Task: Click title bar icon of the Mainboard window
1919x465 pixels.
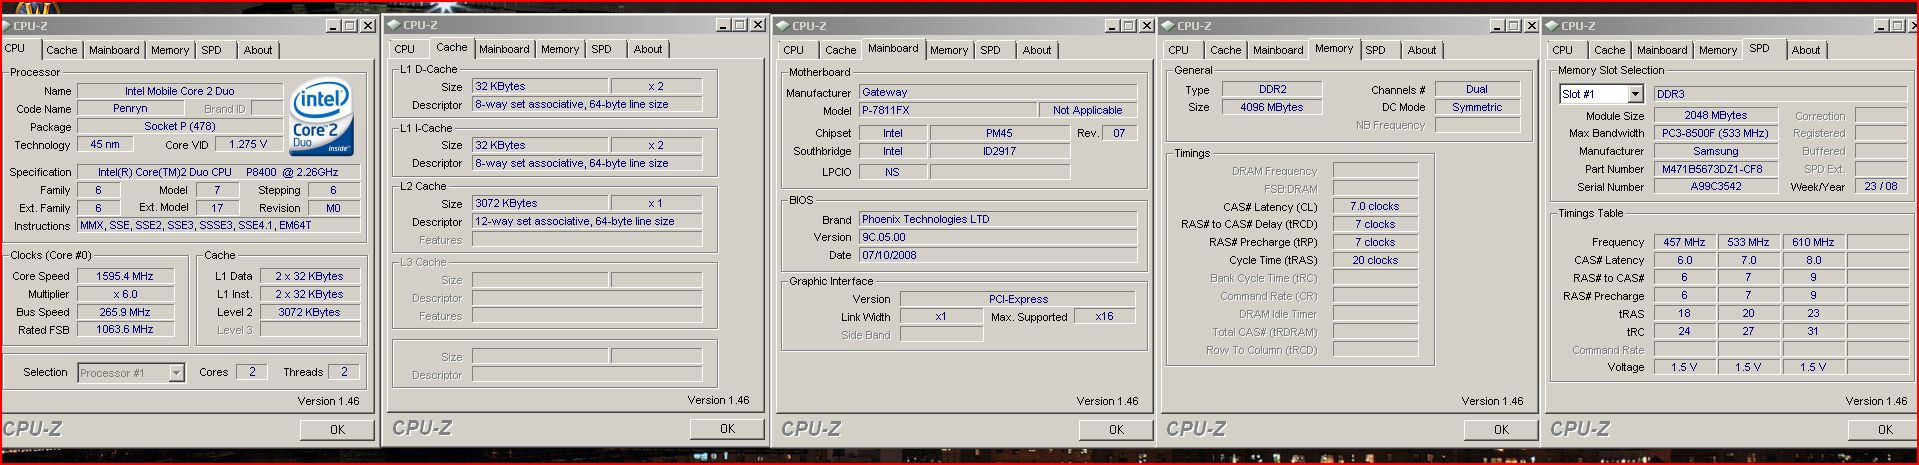Action: (783, 25)
